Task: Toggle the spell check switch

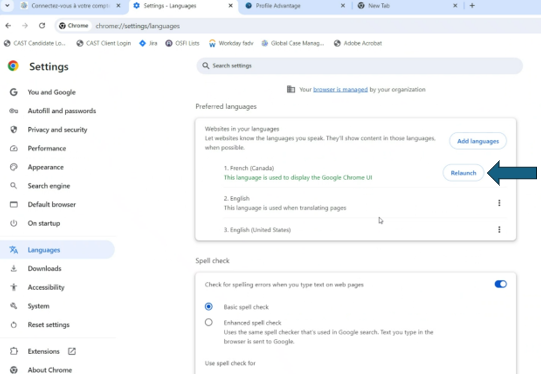Action: [500, 284]
